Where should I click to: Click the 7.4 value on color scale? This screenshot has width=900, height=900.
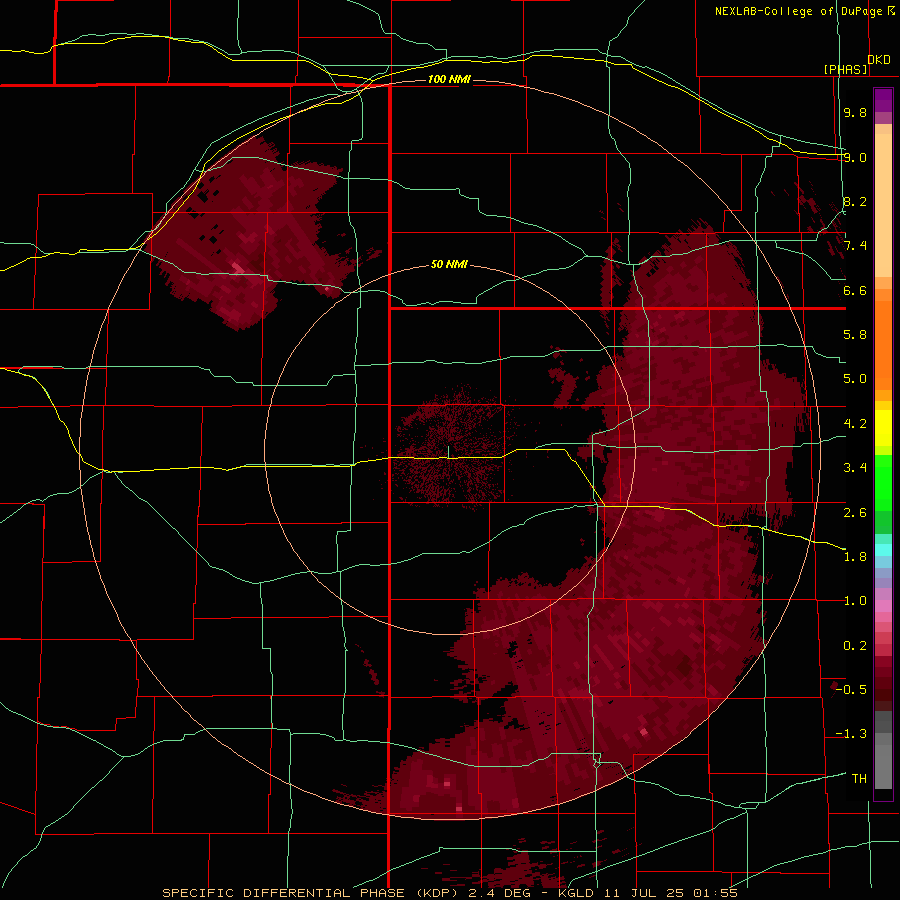[x=855, y=246]
